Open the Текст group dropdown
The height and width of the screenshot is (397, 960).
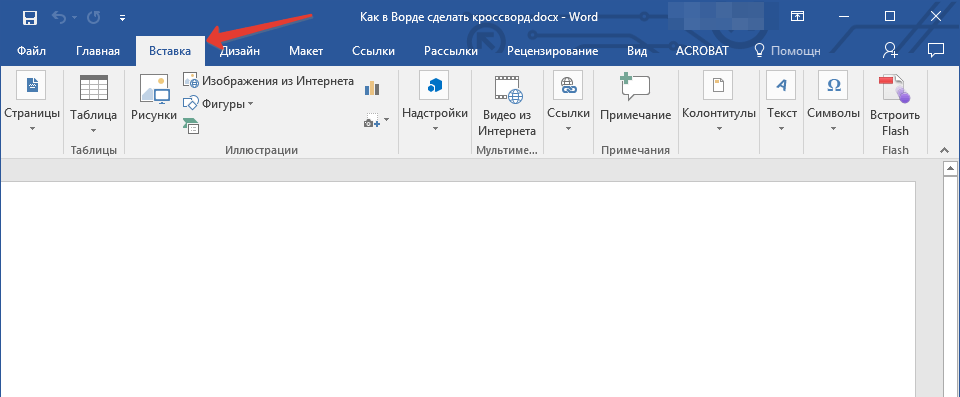coord(782,102)
